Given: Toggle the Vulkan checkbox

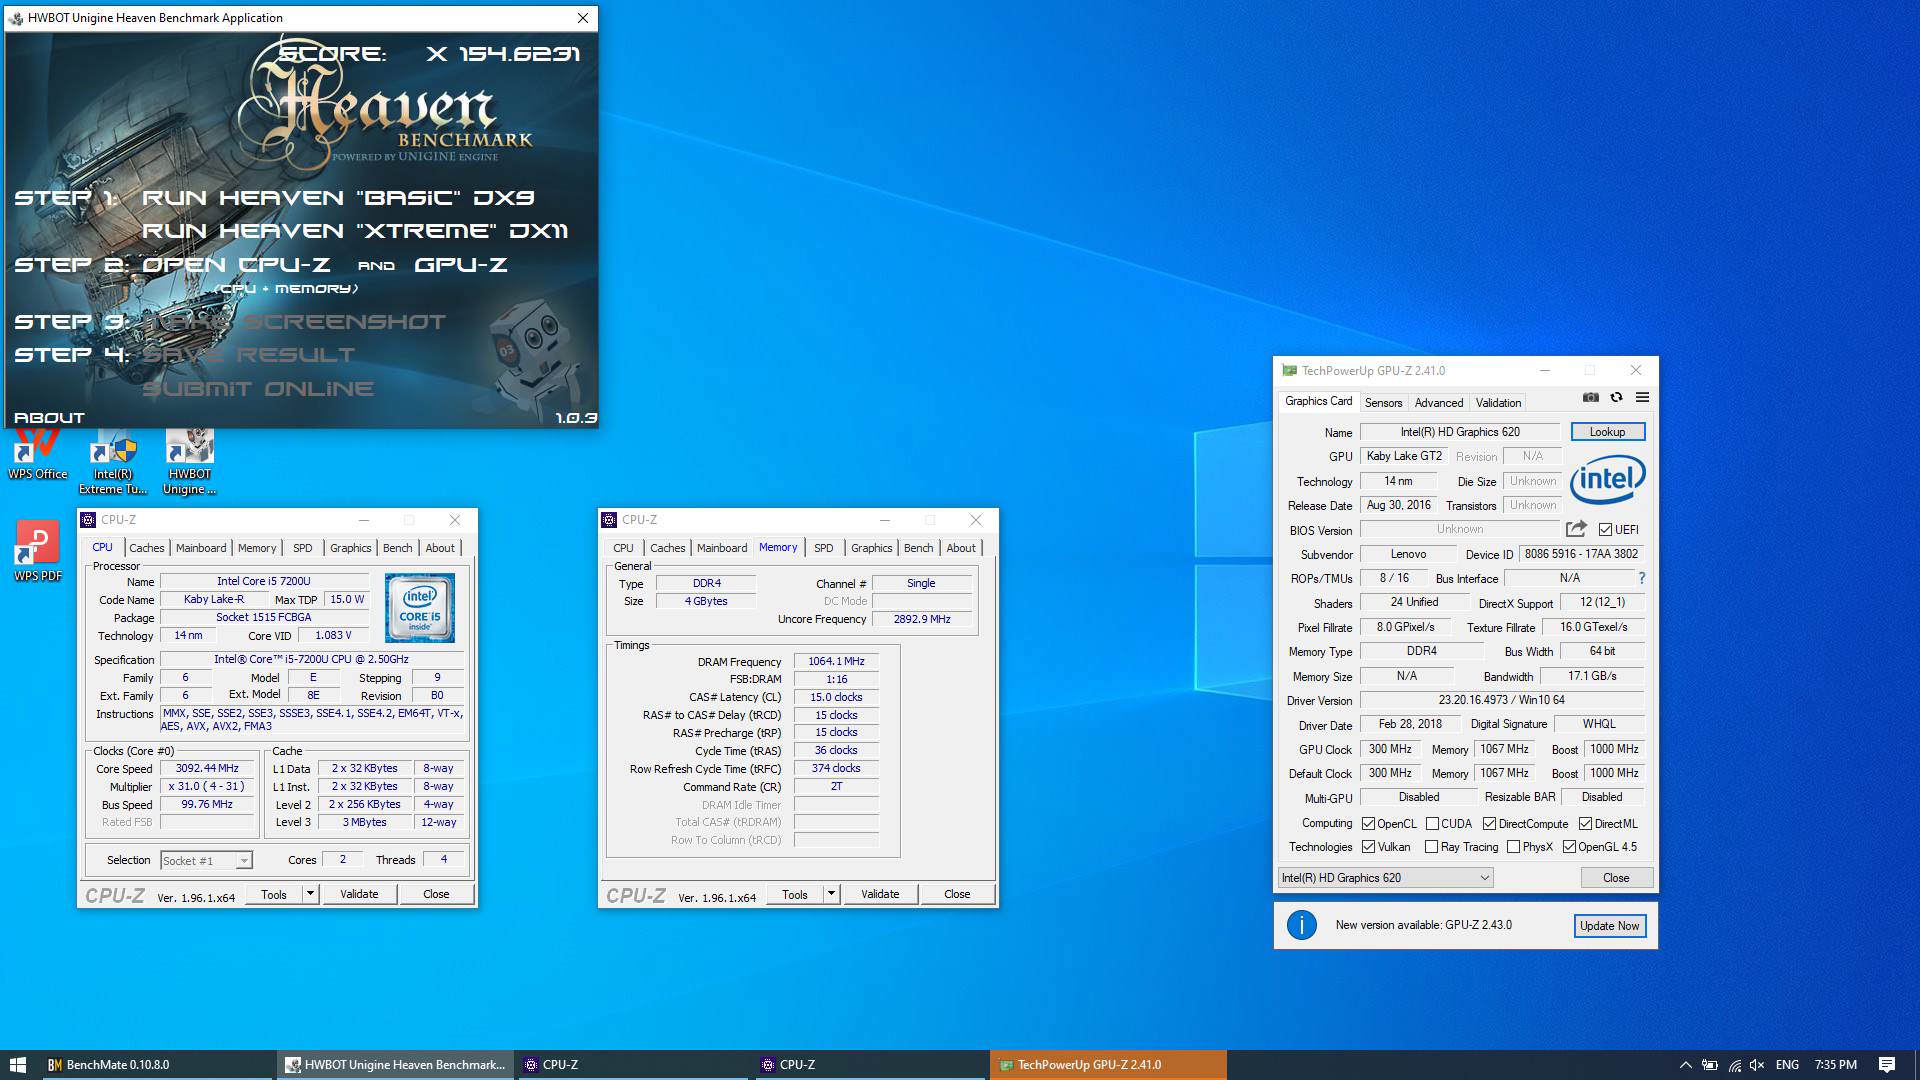Looking at the screenshot, I should tap(1368, 847).
